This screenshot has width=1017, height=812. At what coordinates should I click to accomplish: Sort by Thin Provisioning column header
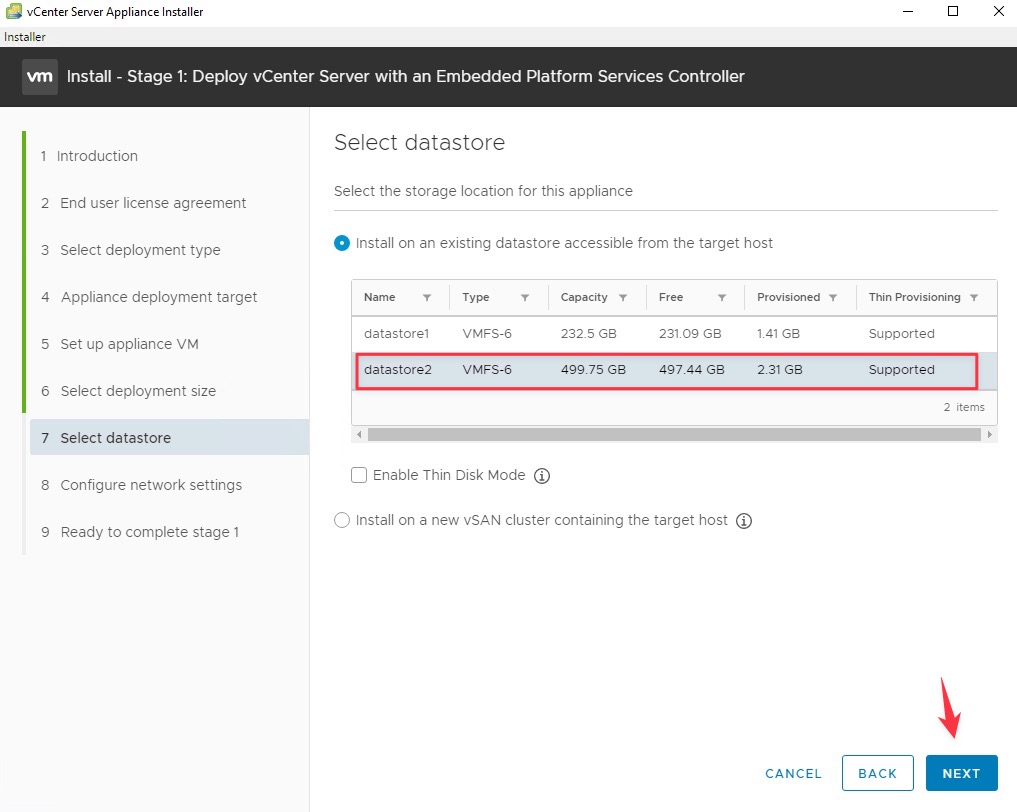[915, 297]
